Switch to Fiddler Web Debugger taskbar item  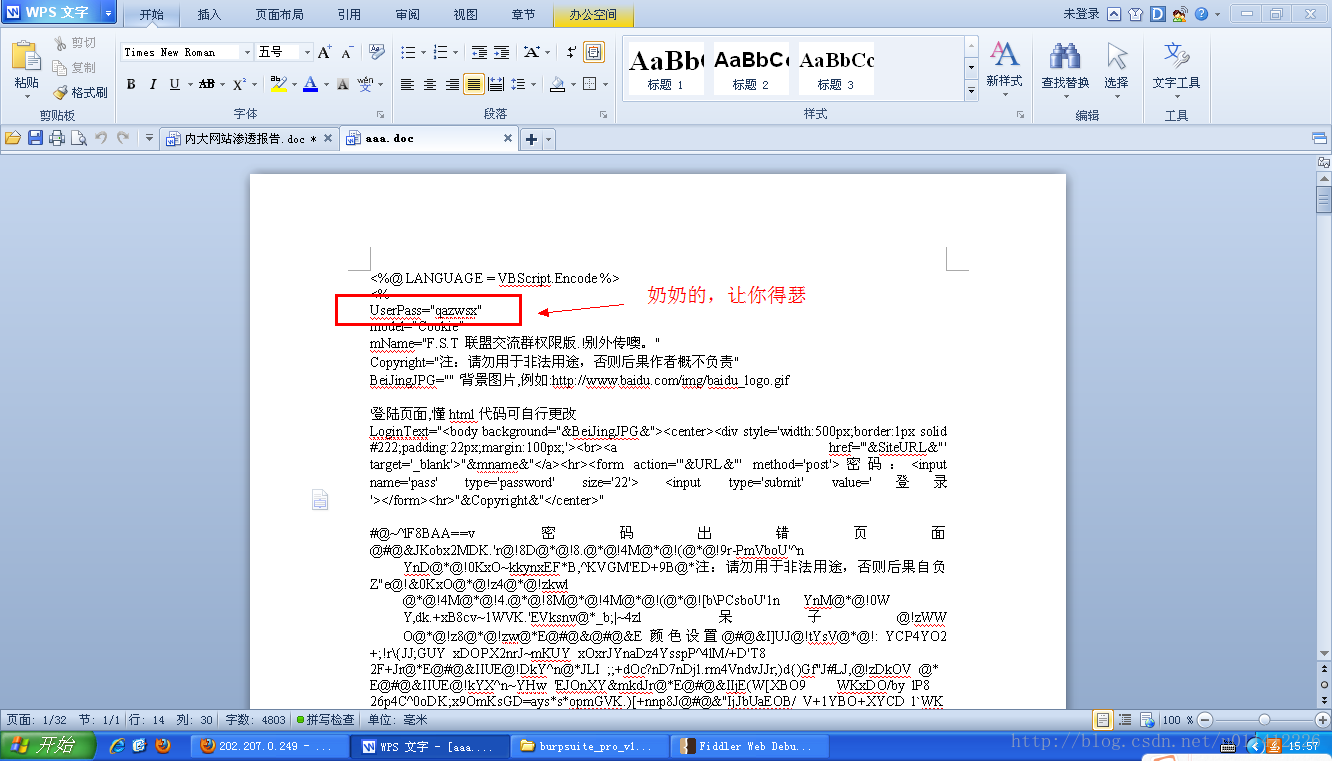[749, 746]
